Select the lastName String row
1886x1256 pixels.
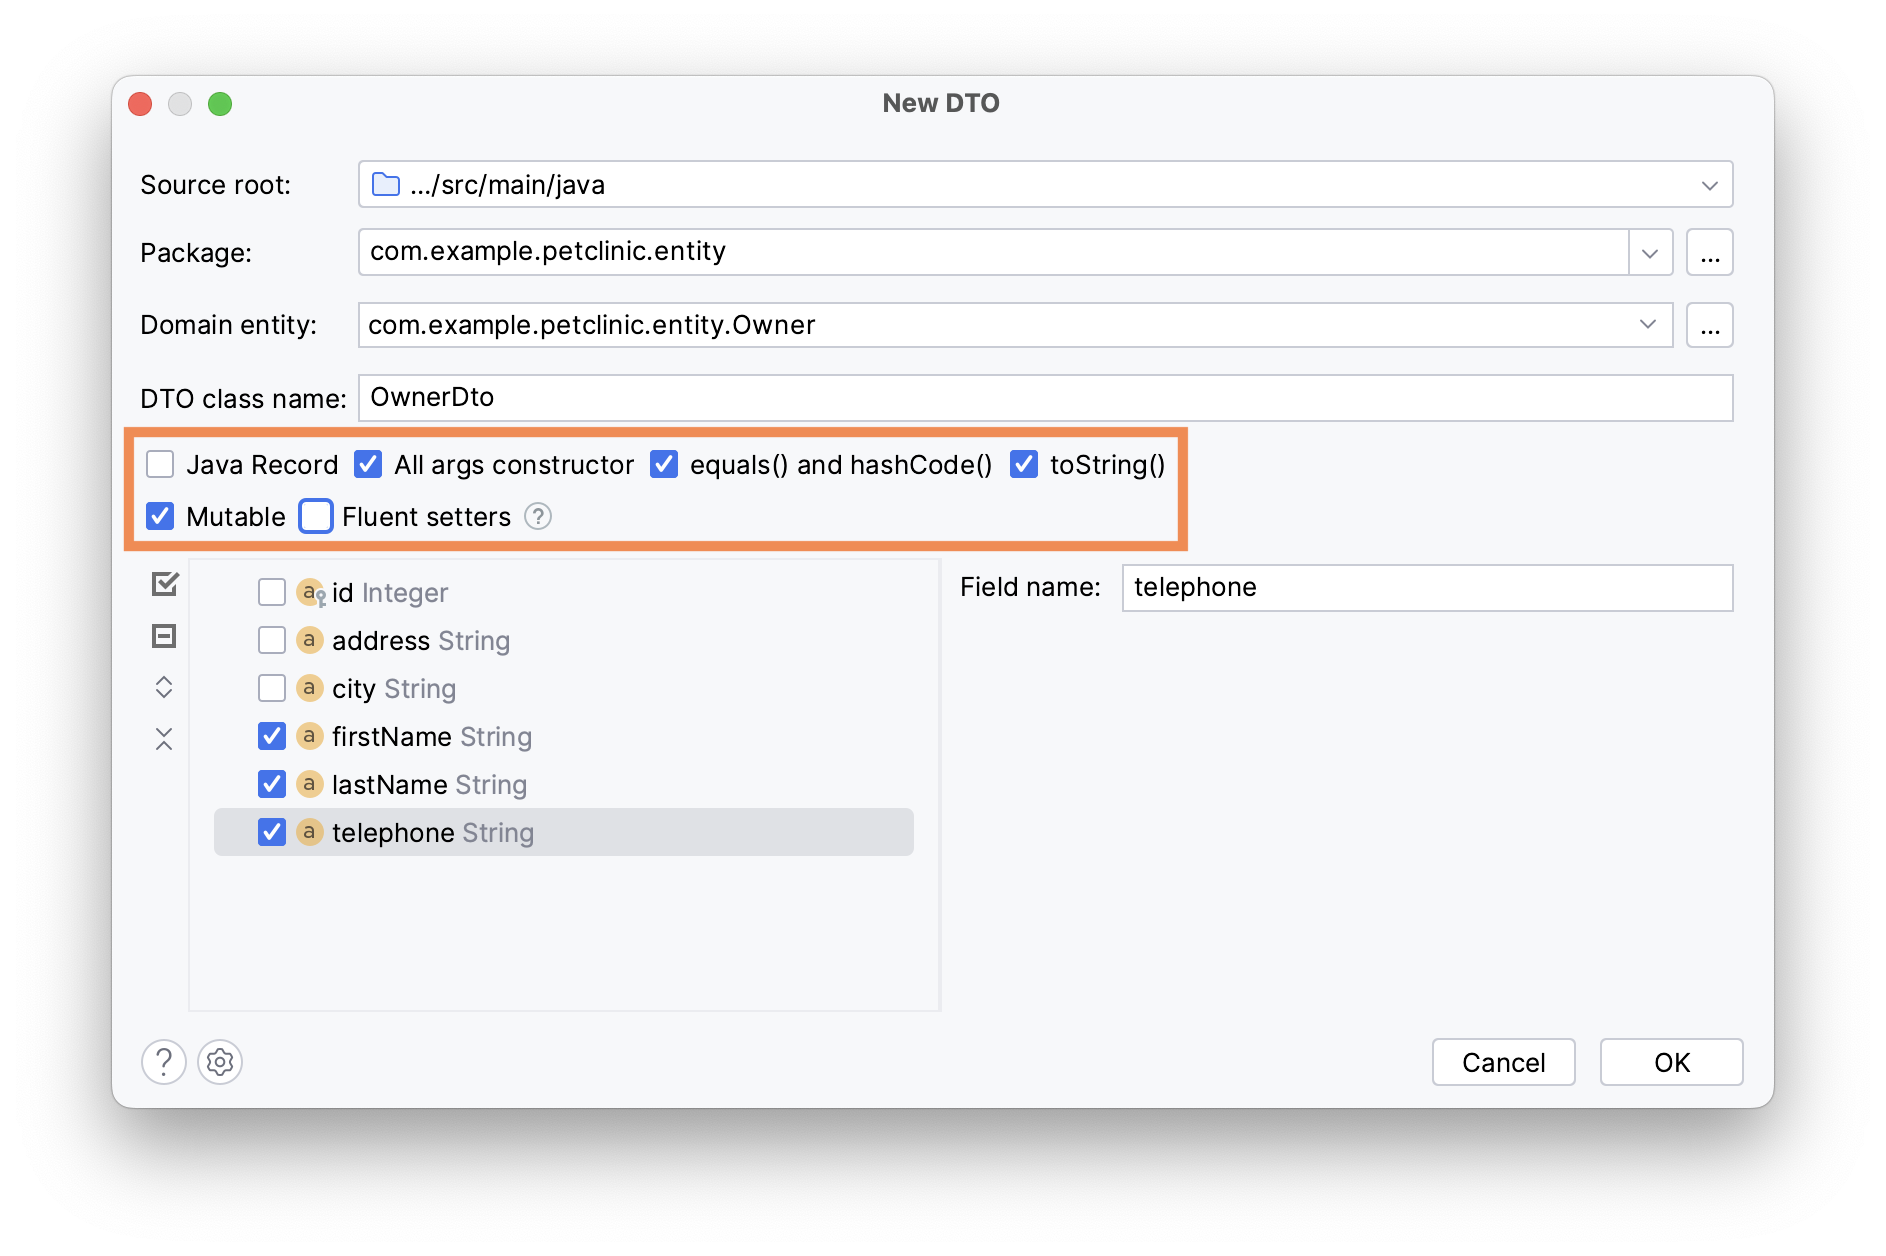pyautogui.click(x=429, y=784)
